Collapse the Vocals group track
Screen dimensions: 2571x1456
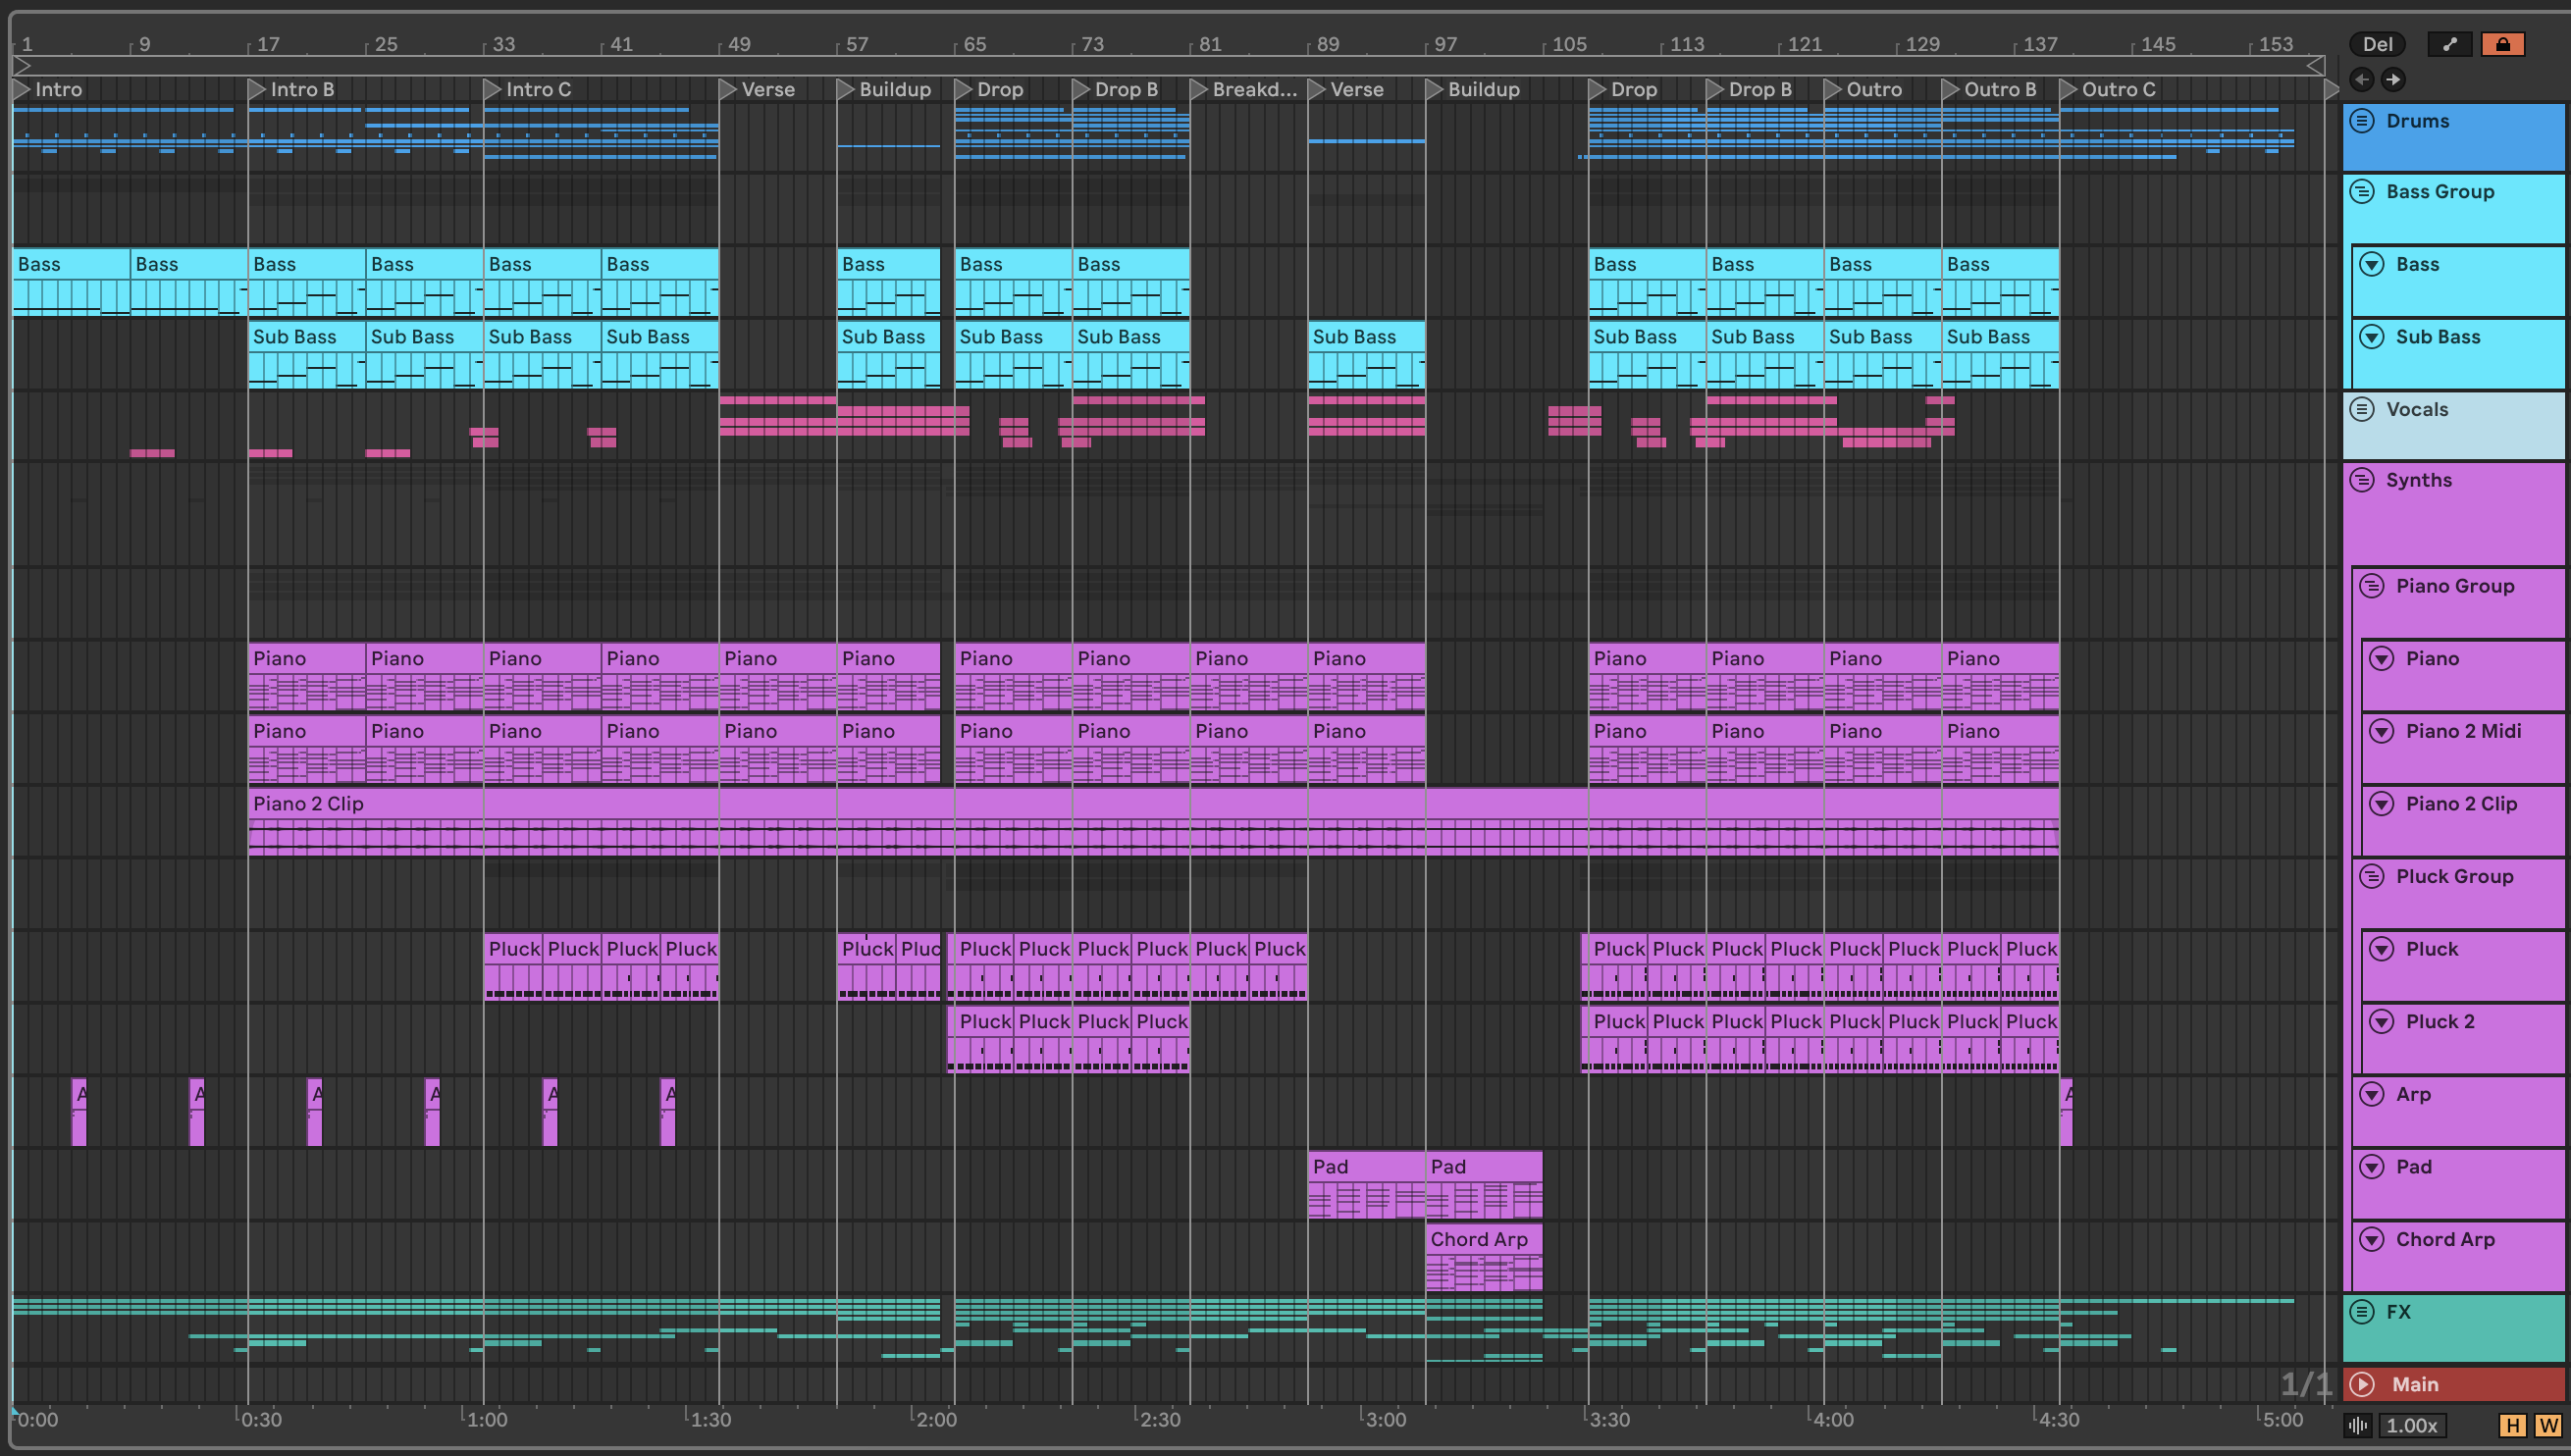(x=2362, y=409)
